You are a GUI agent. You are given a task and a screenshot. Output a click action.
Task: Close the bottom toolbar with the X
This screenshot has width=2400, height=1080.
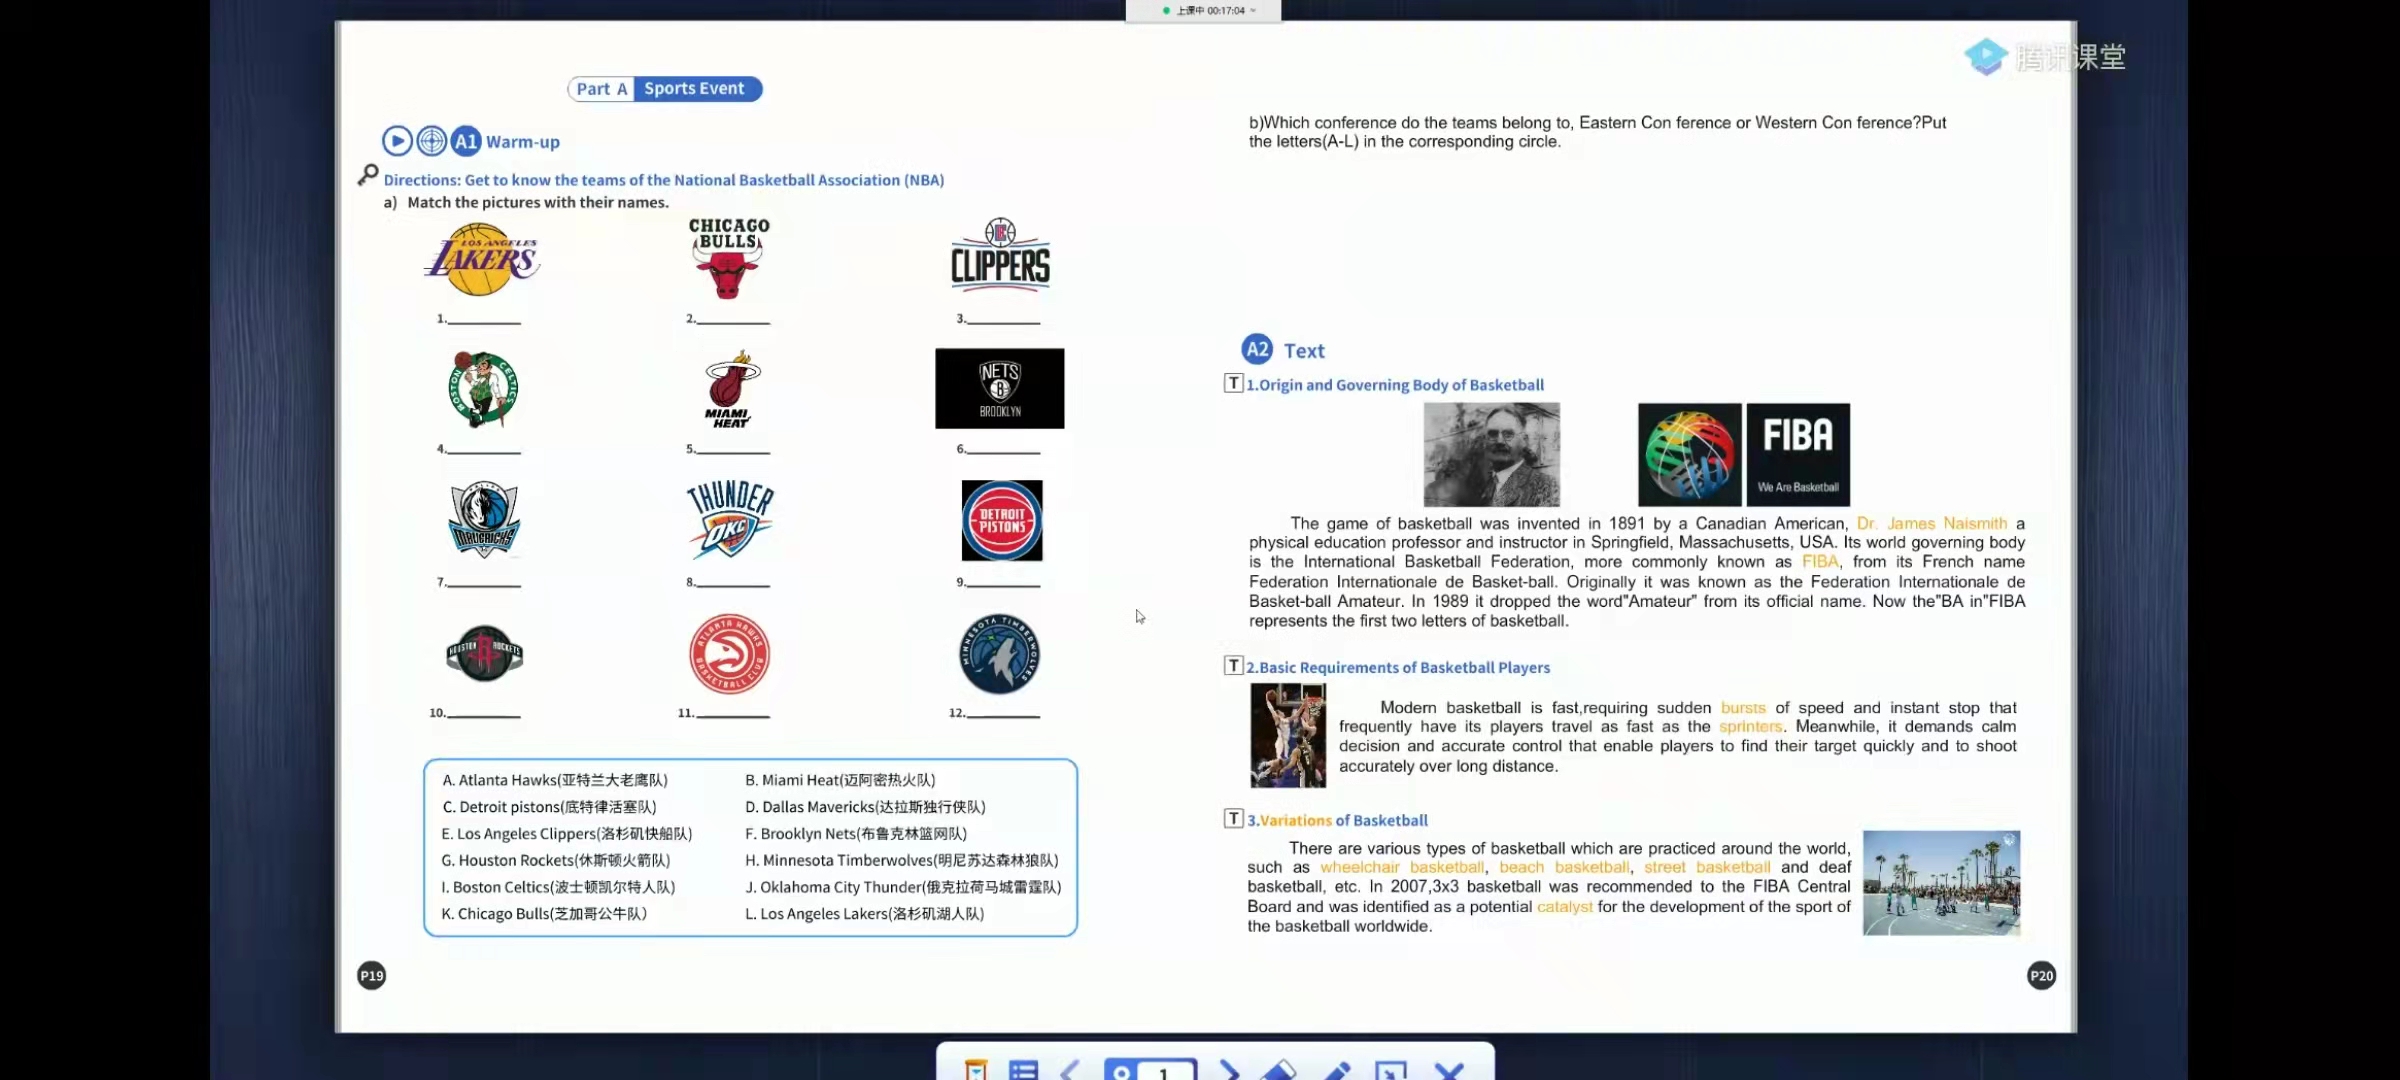tap(1449, 1070)
